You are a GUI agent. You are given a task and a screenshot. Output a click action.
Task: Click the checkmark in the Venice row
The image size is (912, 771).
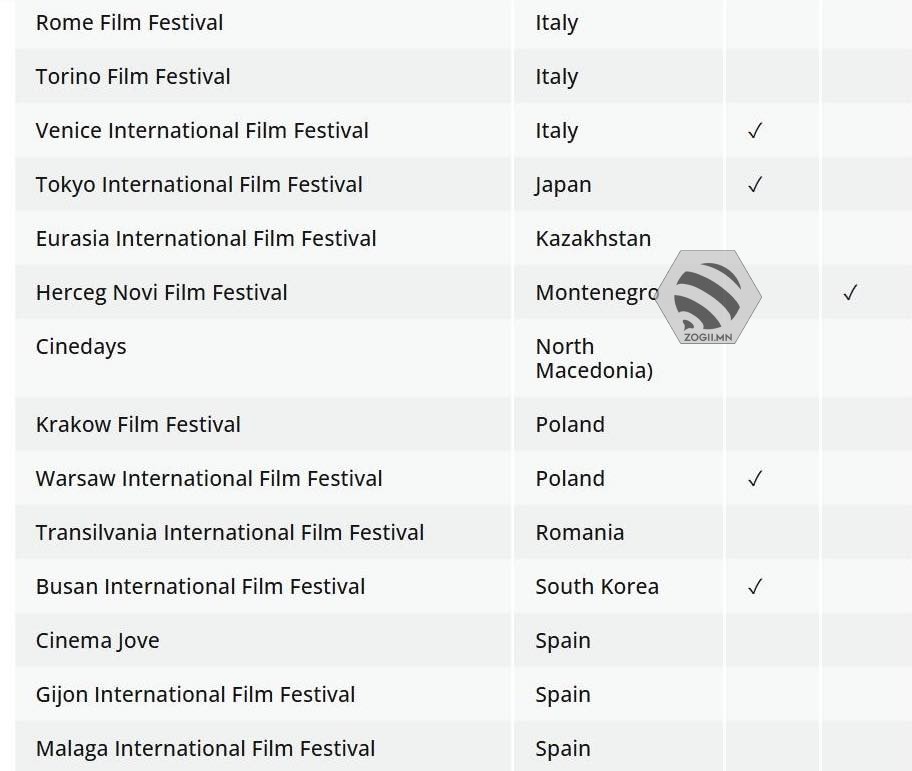(755, 131)
